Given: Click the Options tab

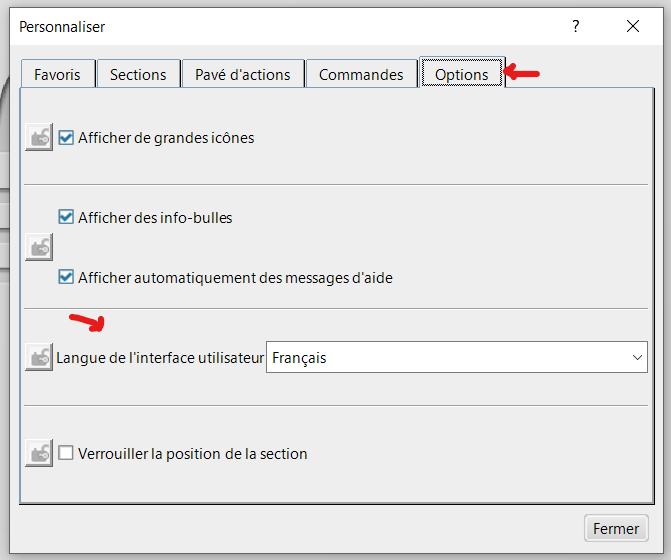Looking at the screenshot, I should pyautogui.click(x=462, y=74).
